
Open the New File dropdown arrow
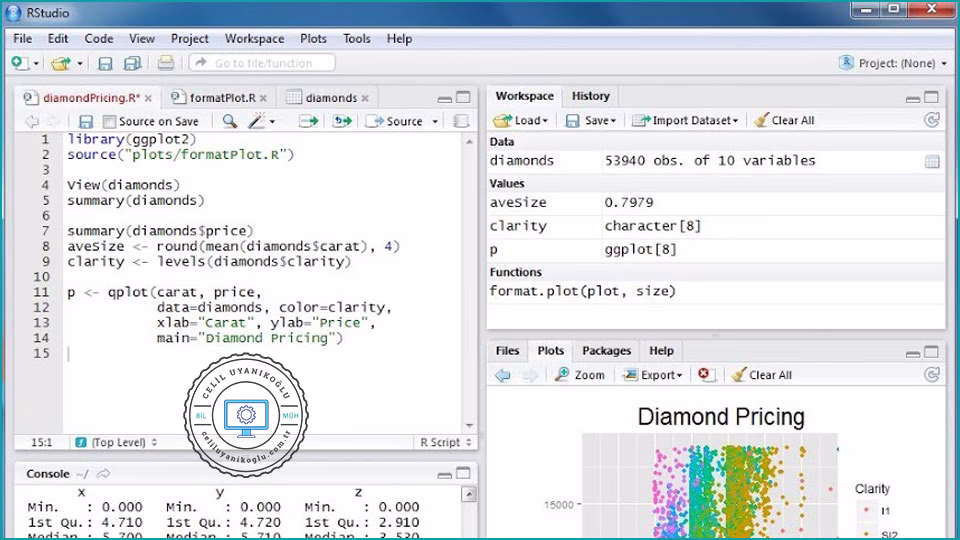tap(36, 63)
